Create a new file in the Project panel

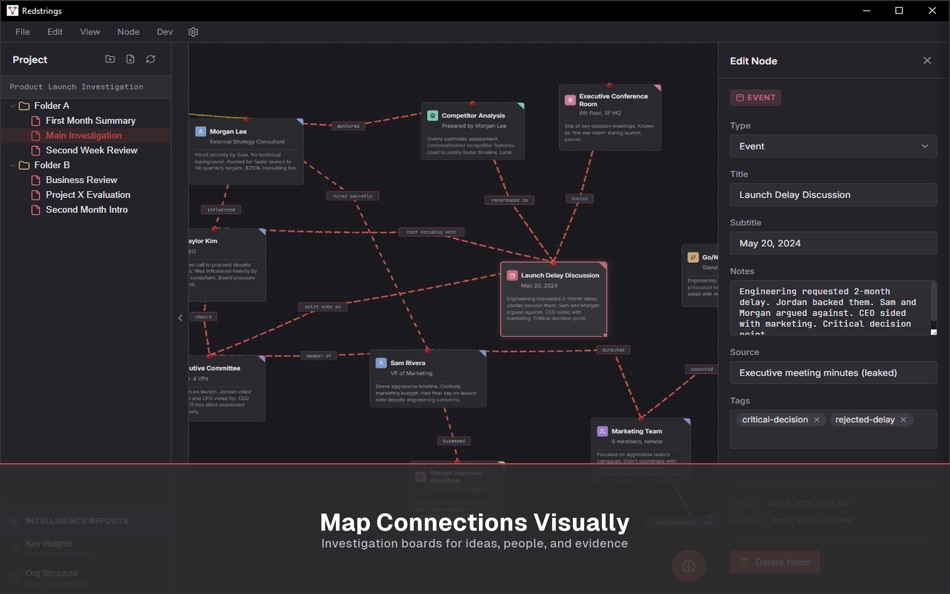(x=132, y=59)
